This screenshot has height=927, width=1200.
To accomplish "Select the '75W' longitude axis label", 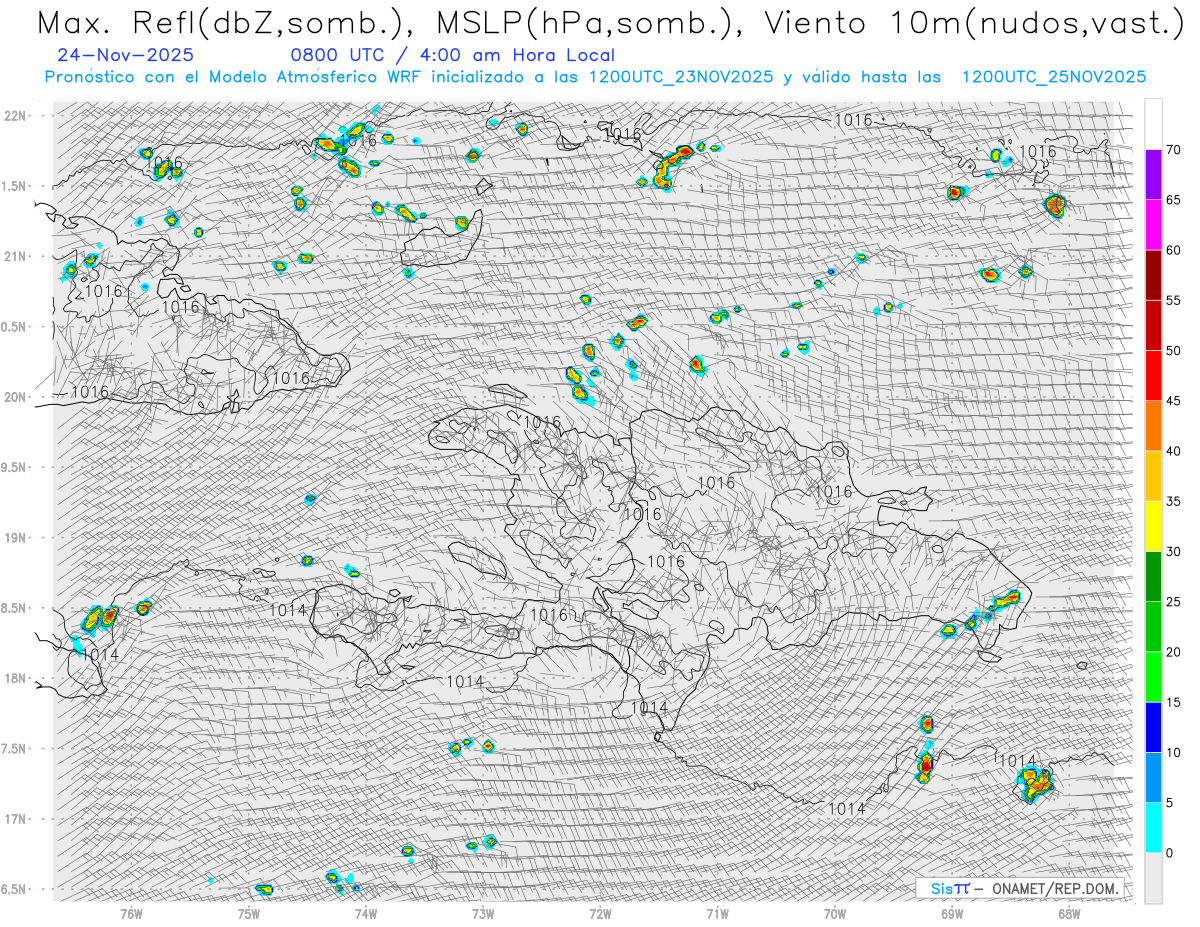I will point(248,913).
